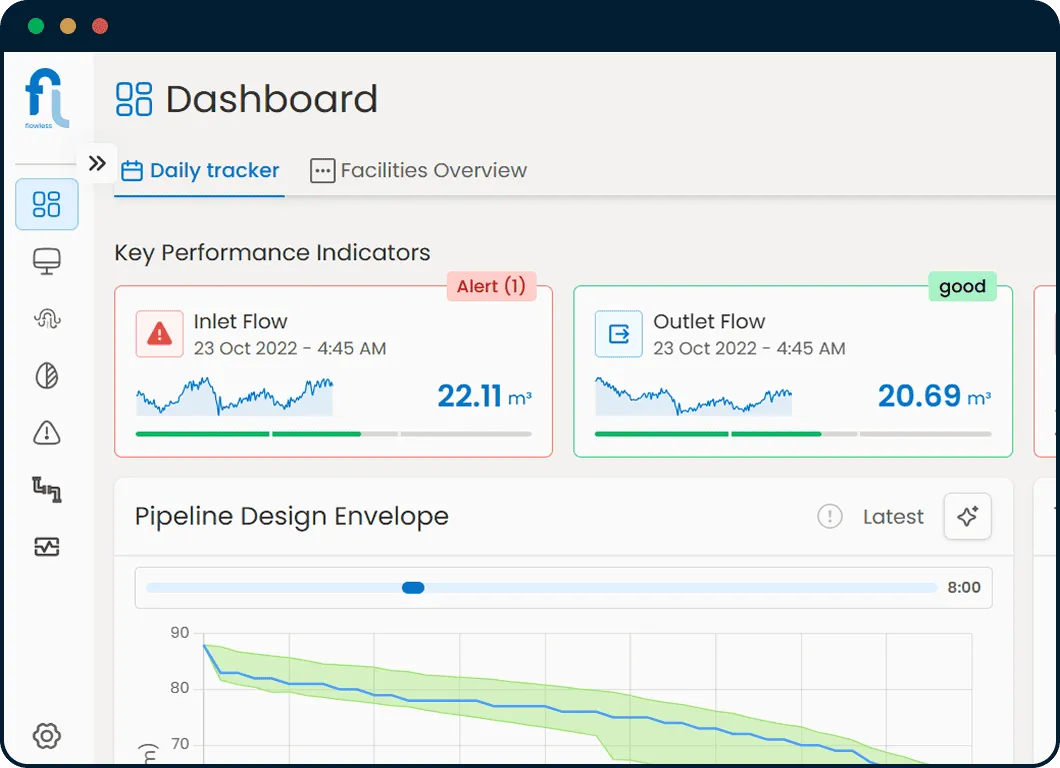This screenshot has height=768, width=1060.
Task: Click the good status badge
Action: click(x=962, y=287)
